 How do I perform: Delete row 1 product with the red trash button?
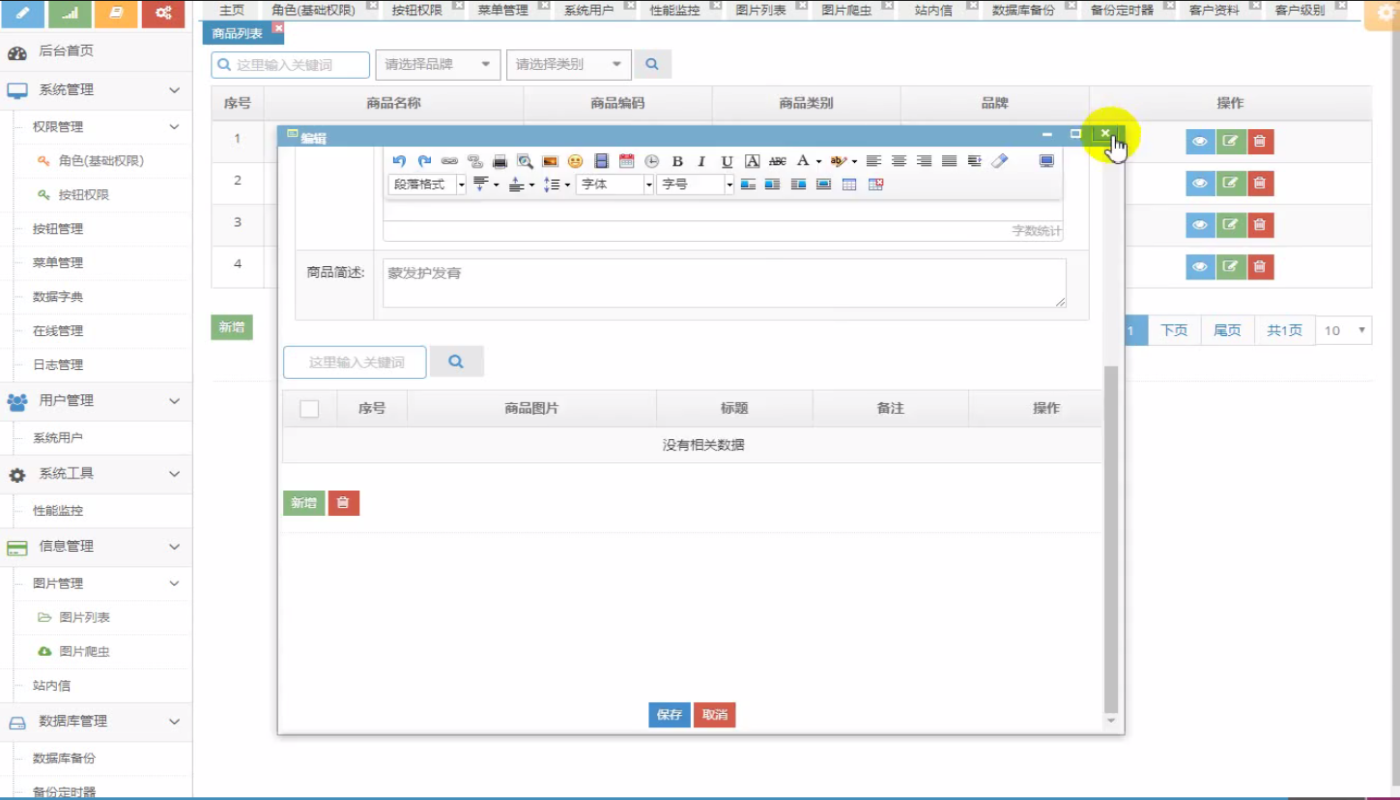click(x=1260, y=141)
